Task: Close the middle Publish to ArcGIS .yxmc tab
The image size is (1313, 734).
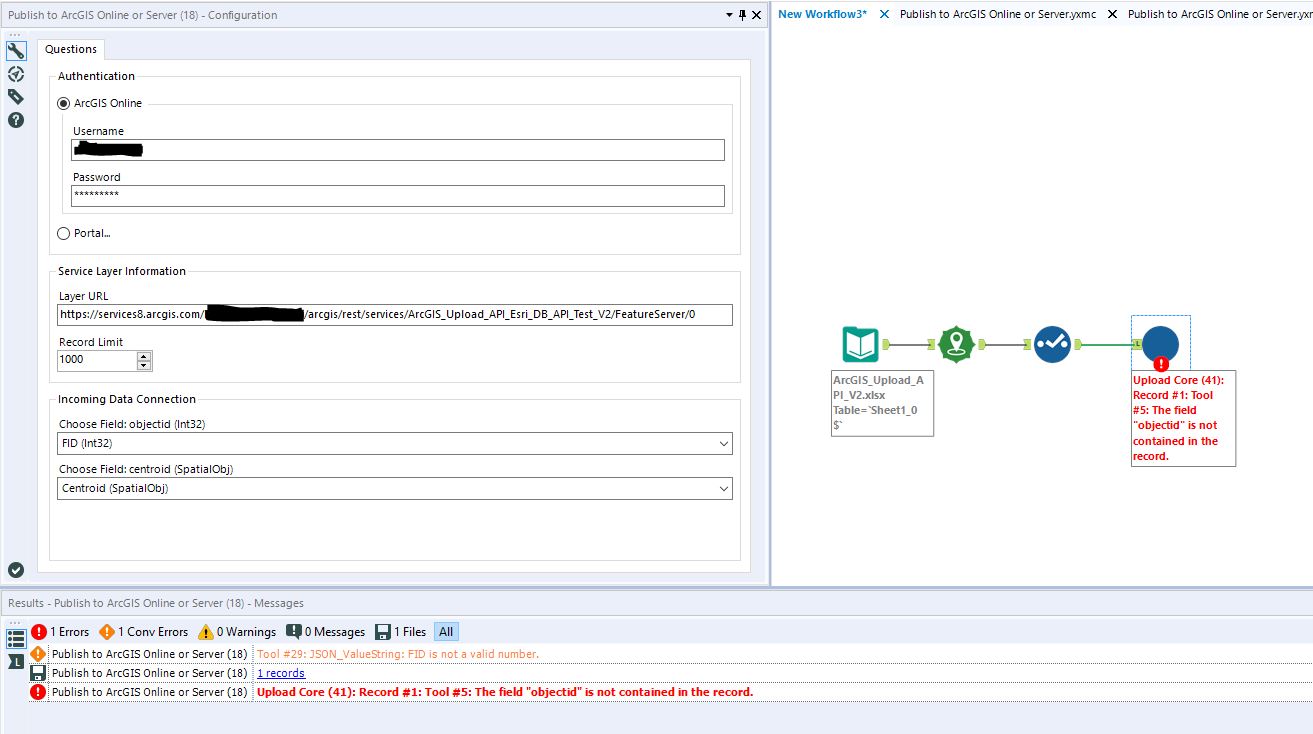Action: pyautogui.click(x=1112, y=15)
